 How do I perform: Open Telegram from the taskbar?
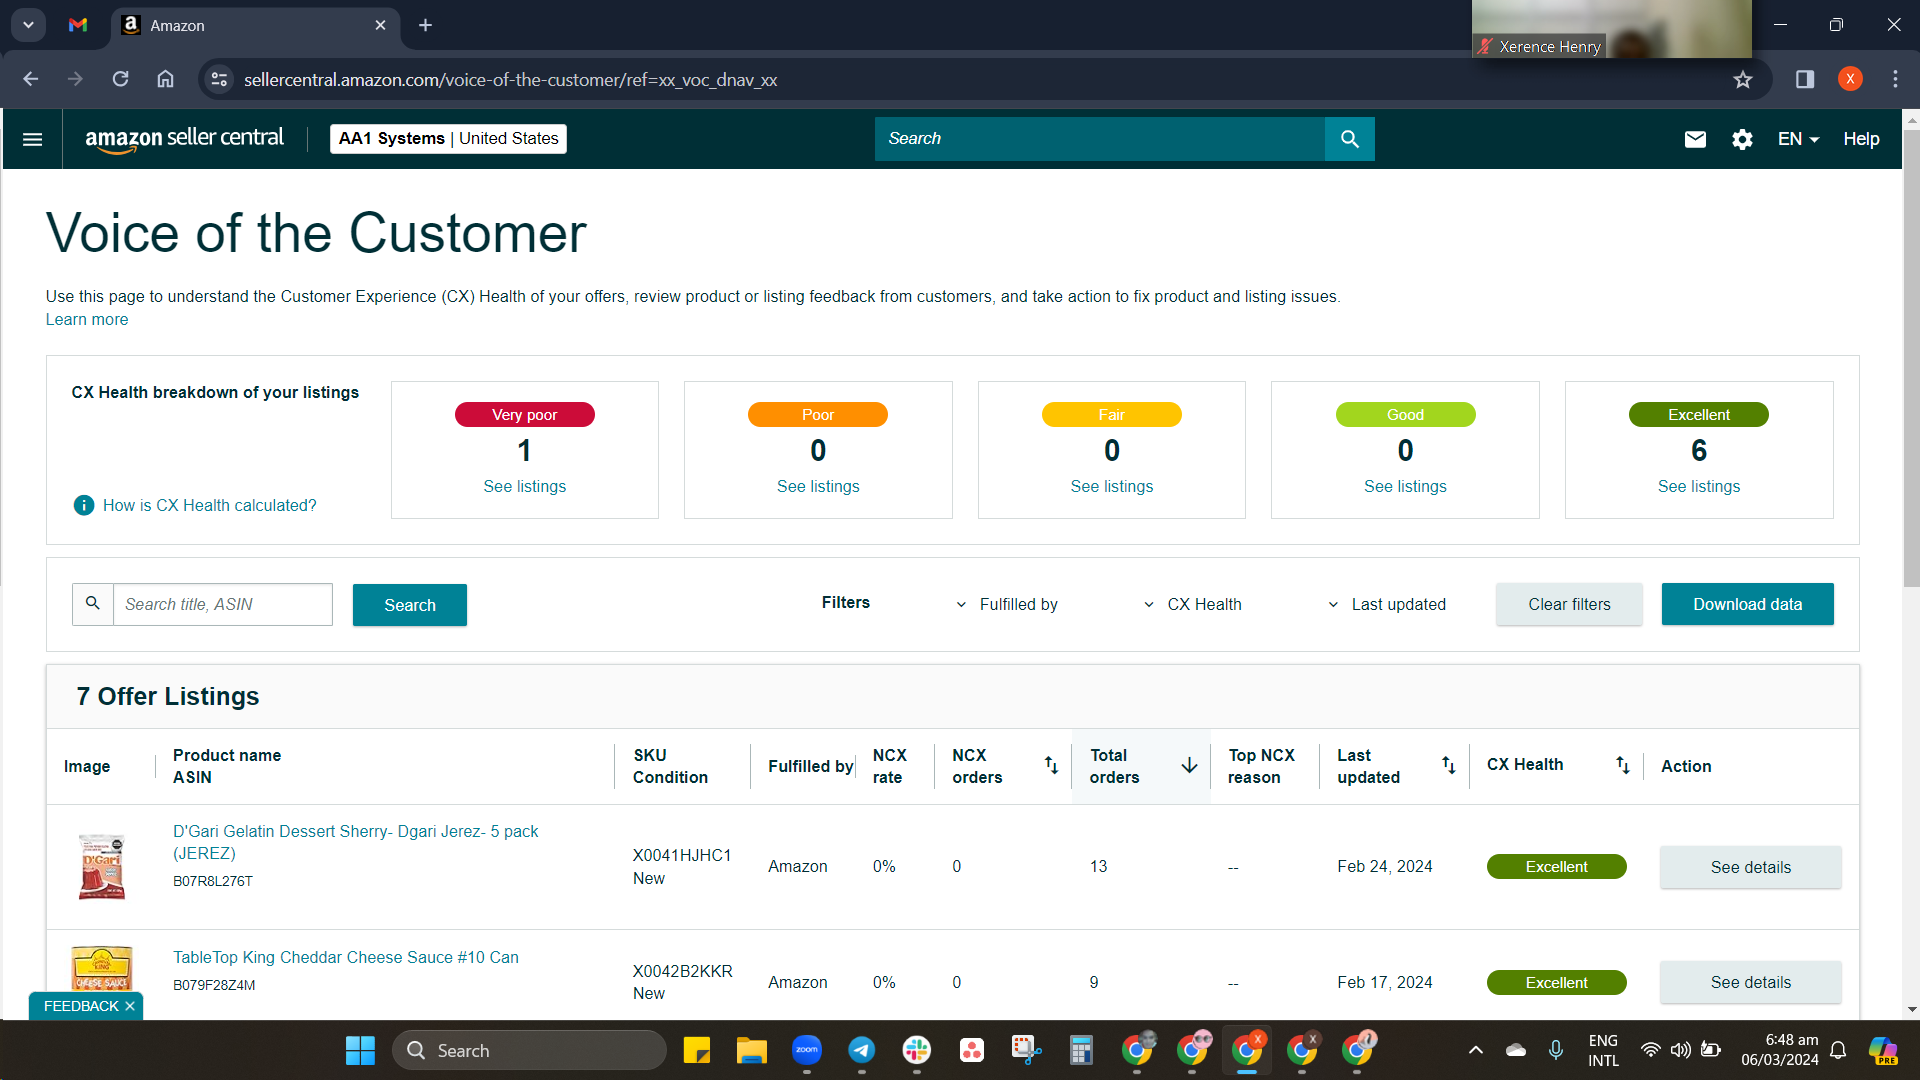(861, 1050)
